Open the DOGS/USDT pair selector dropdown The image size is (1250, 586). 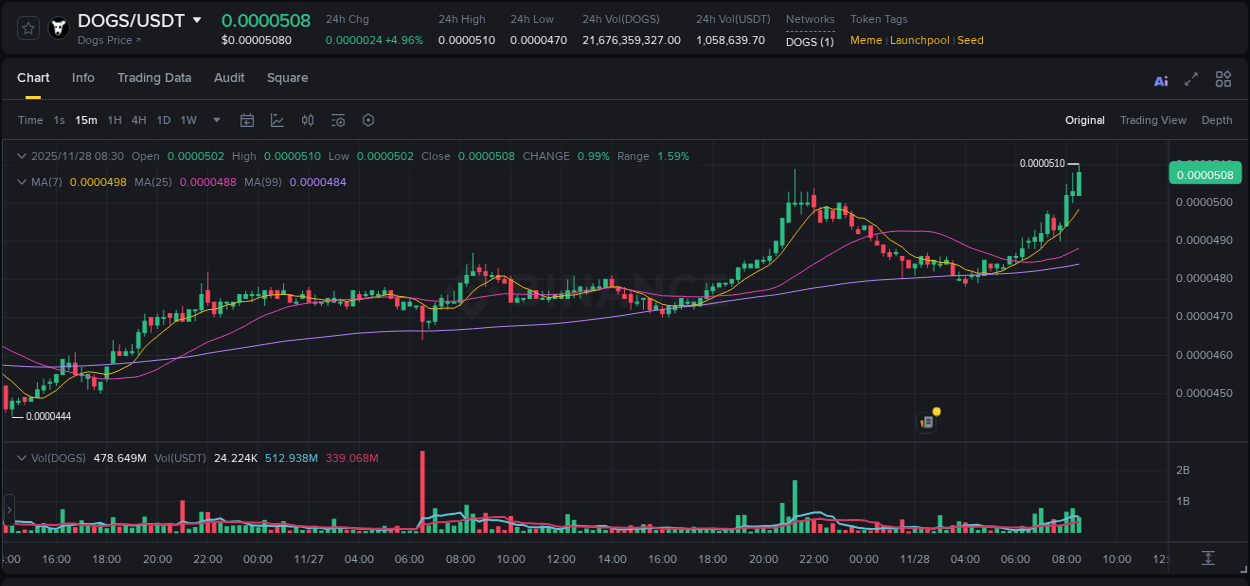(x=197, y=19)
